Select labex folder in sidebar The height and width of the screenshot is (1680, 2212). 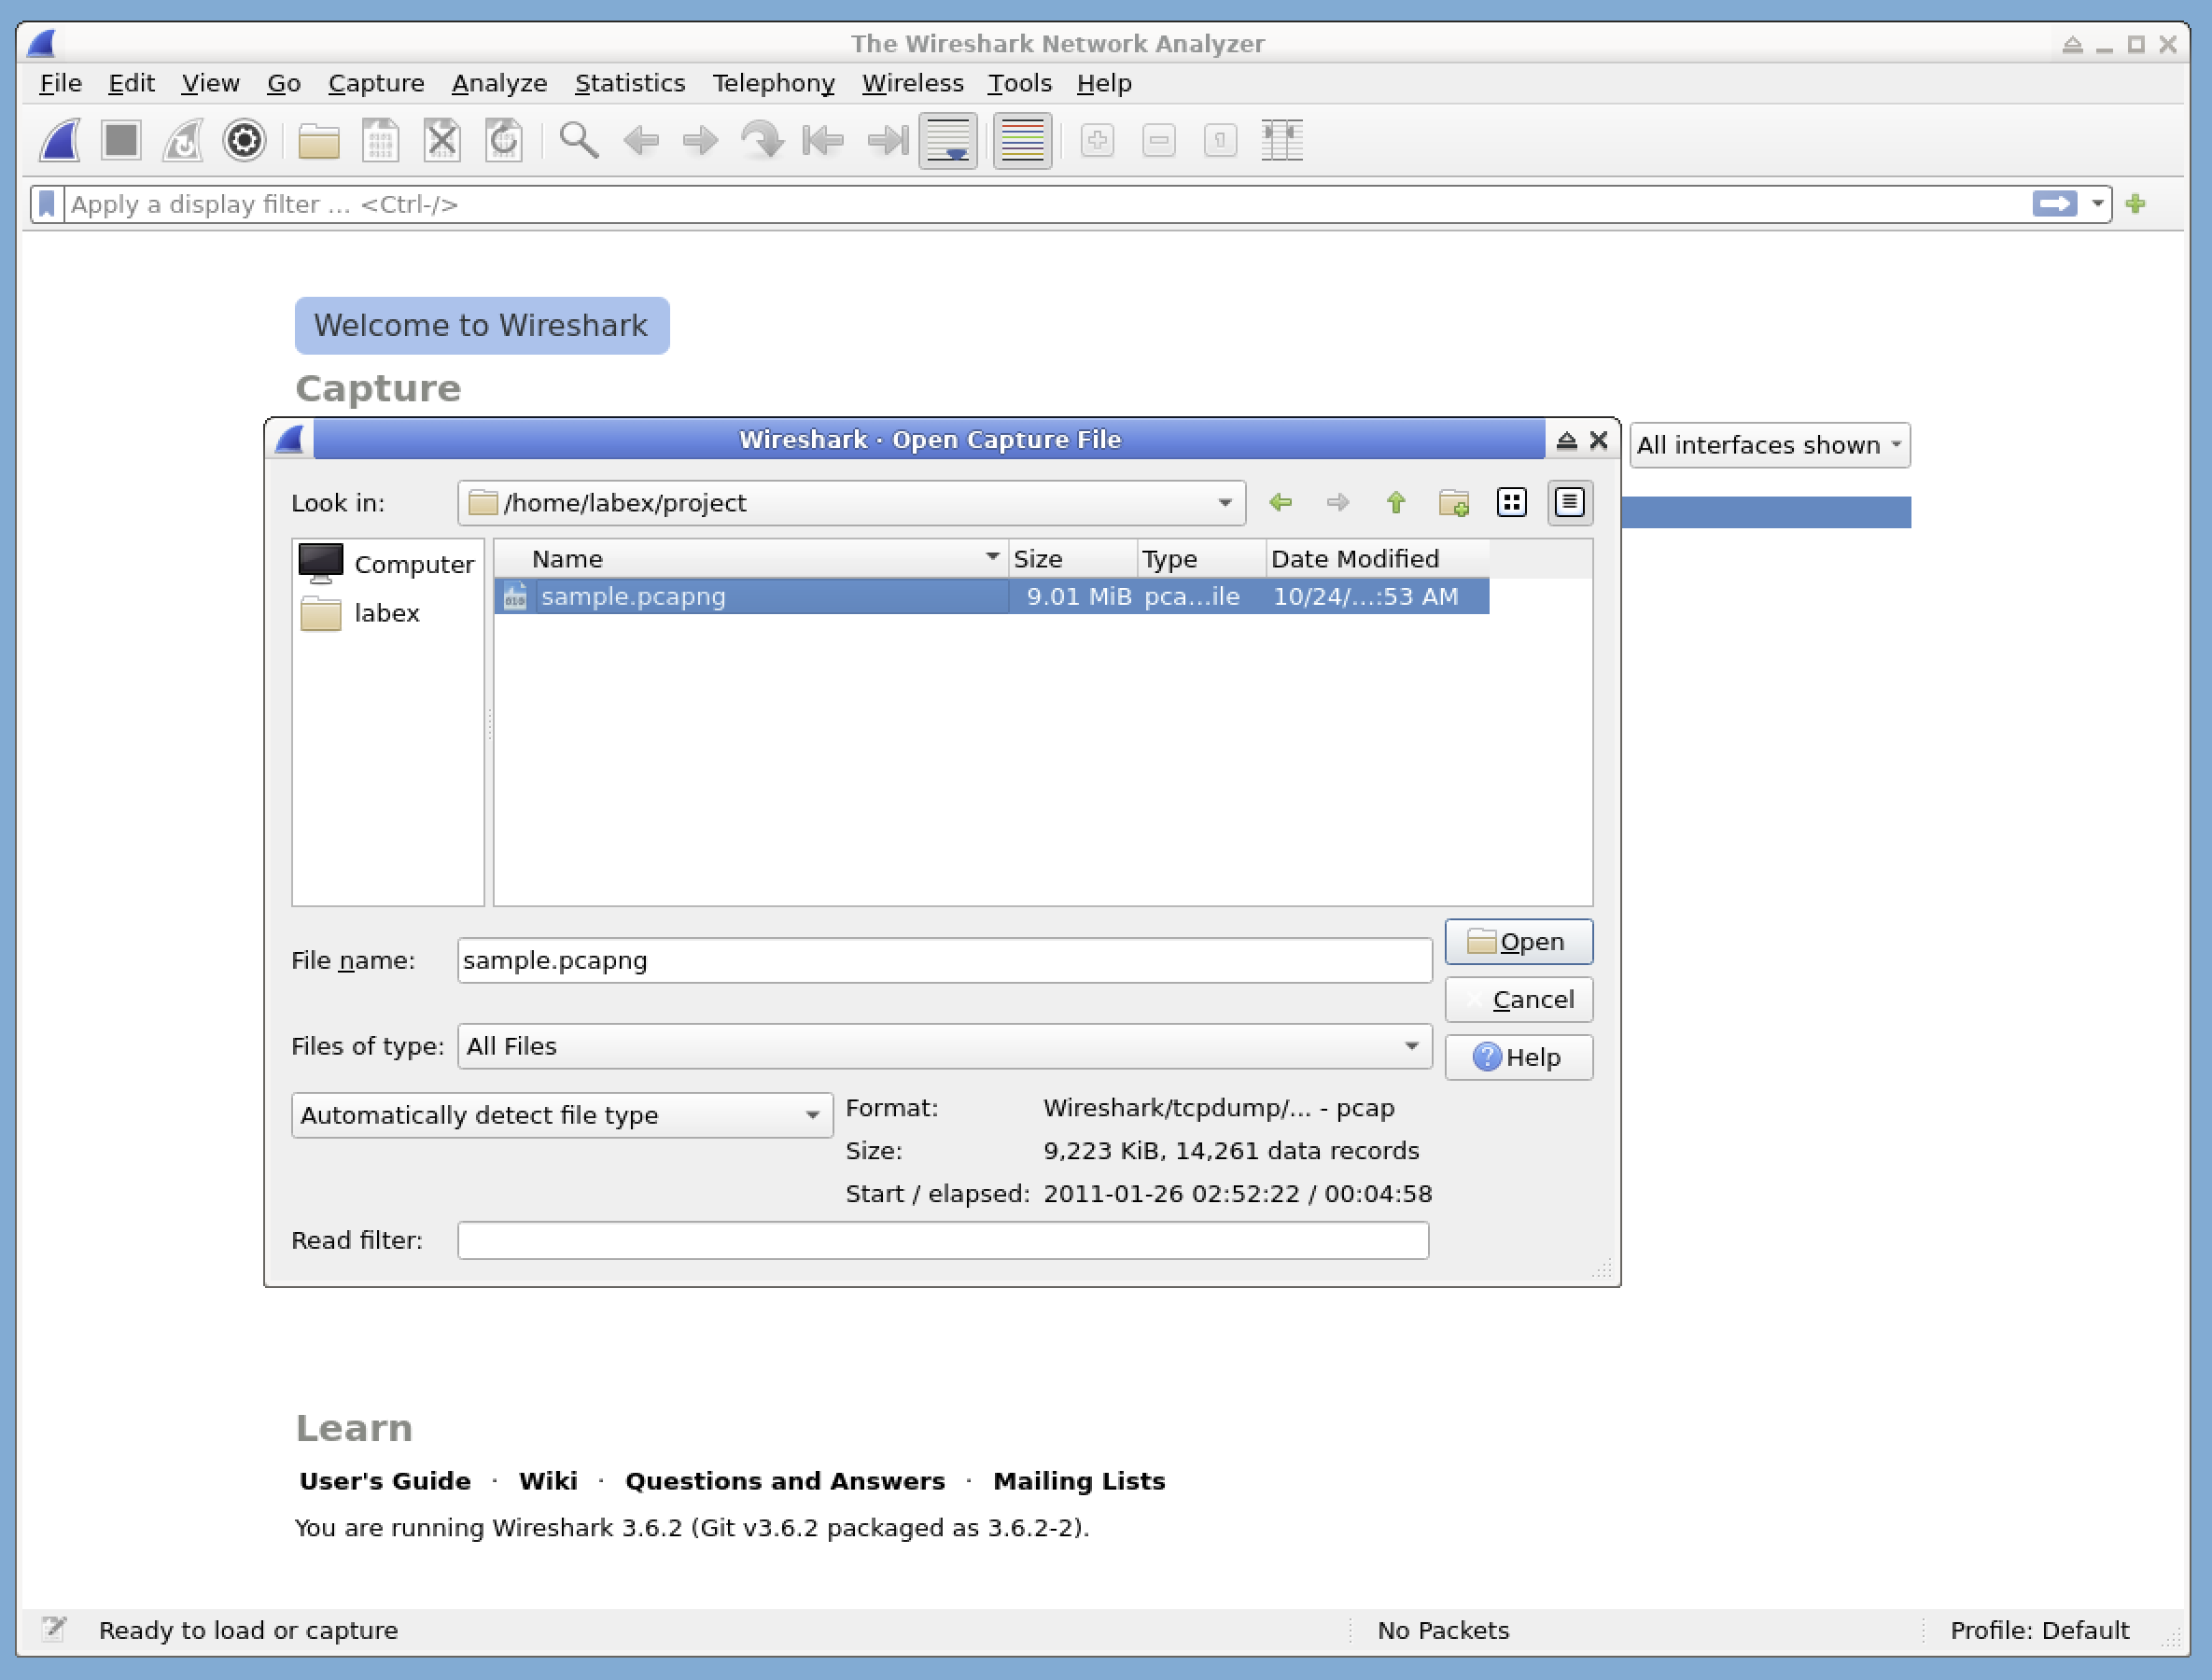387,613
